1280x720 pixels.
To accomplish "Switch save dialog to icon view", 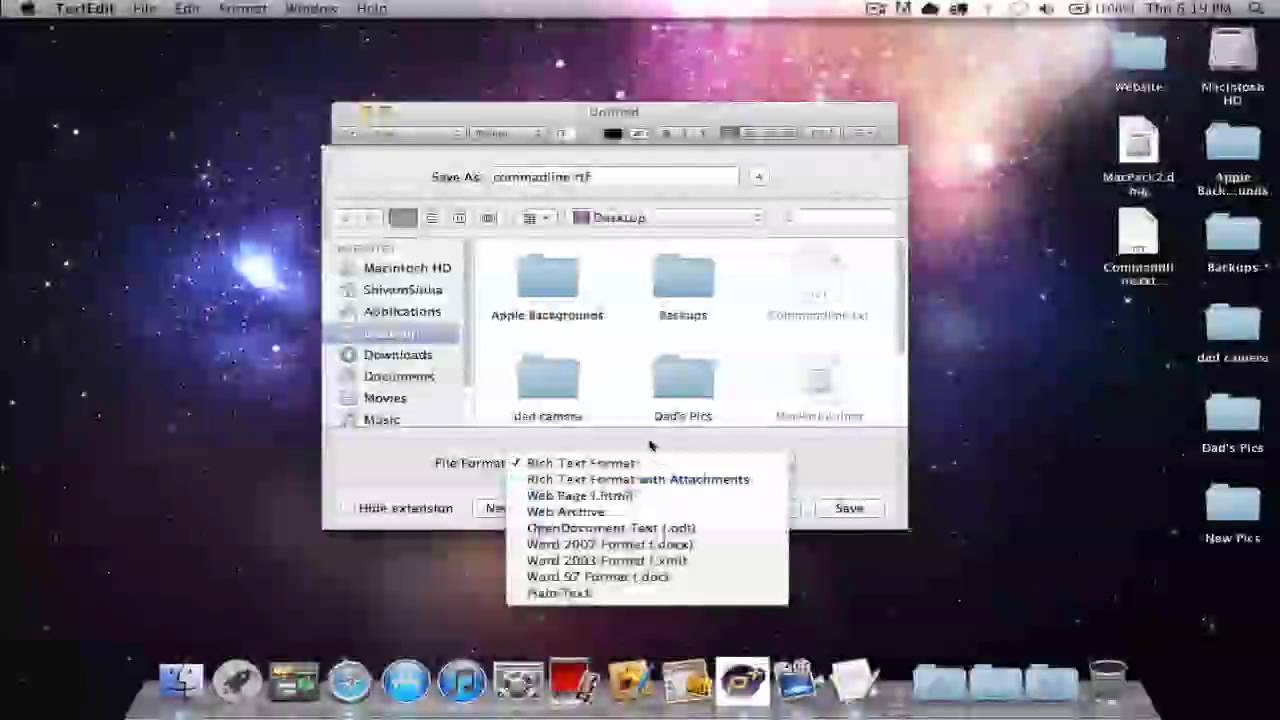I will (x=403, y=218).
